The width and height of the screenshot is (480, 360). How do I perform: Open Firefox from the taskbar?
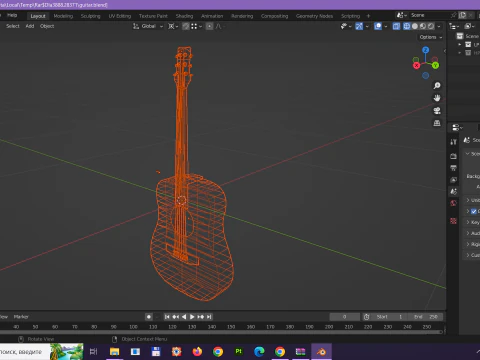point(197,352)
